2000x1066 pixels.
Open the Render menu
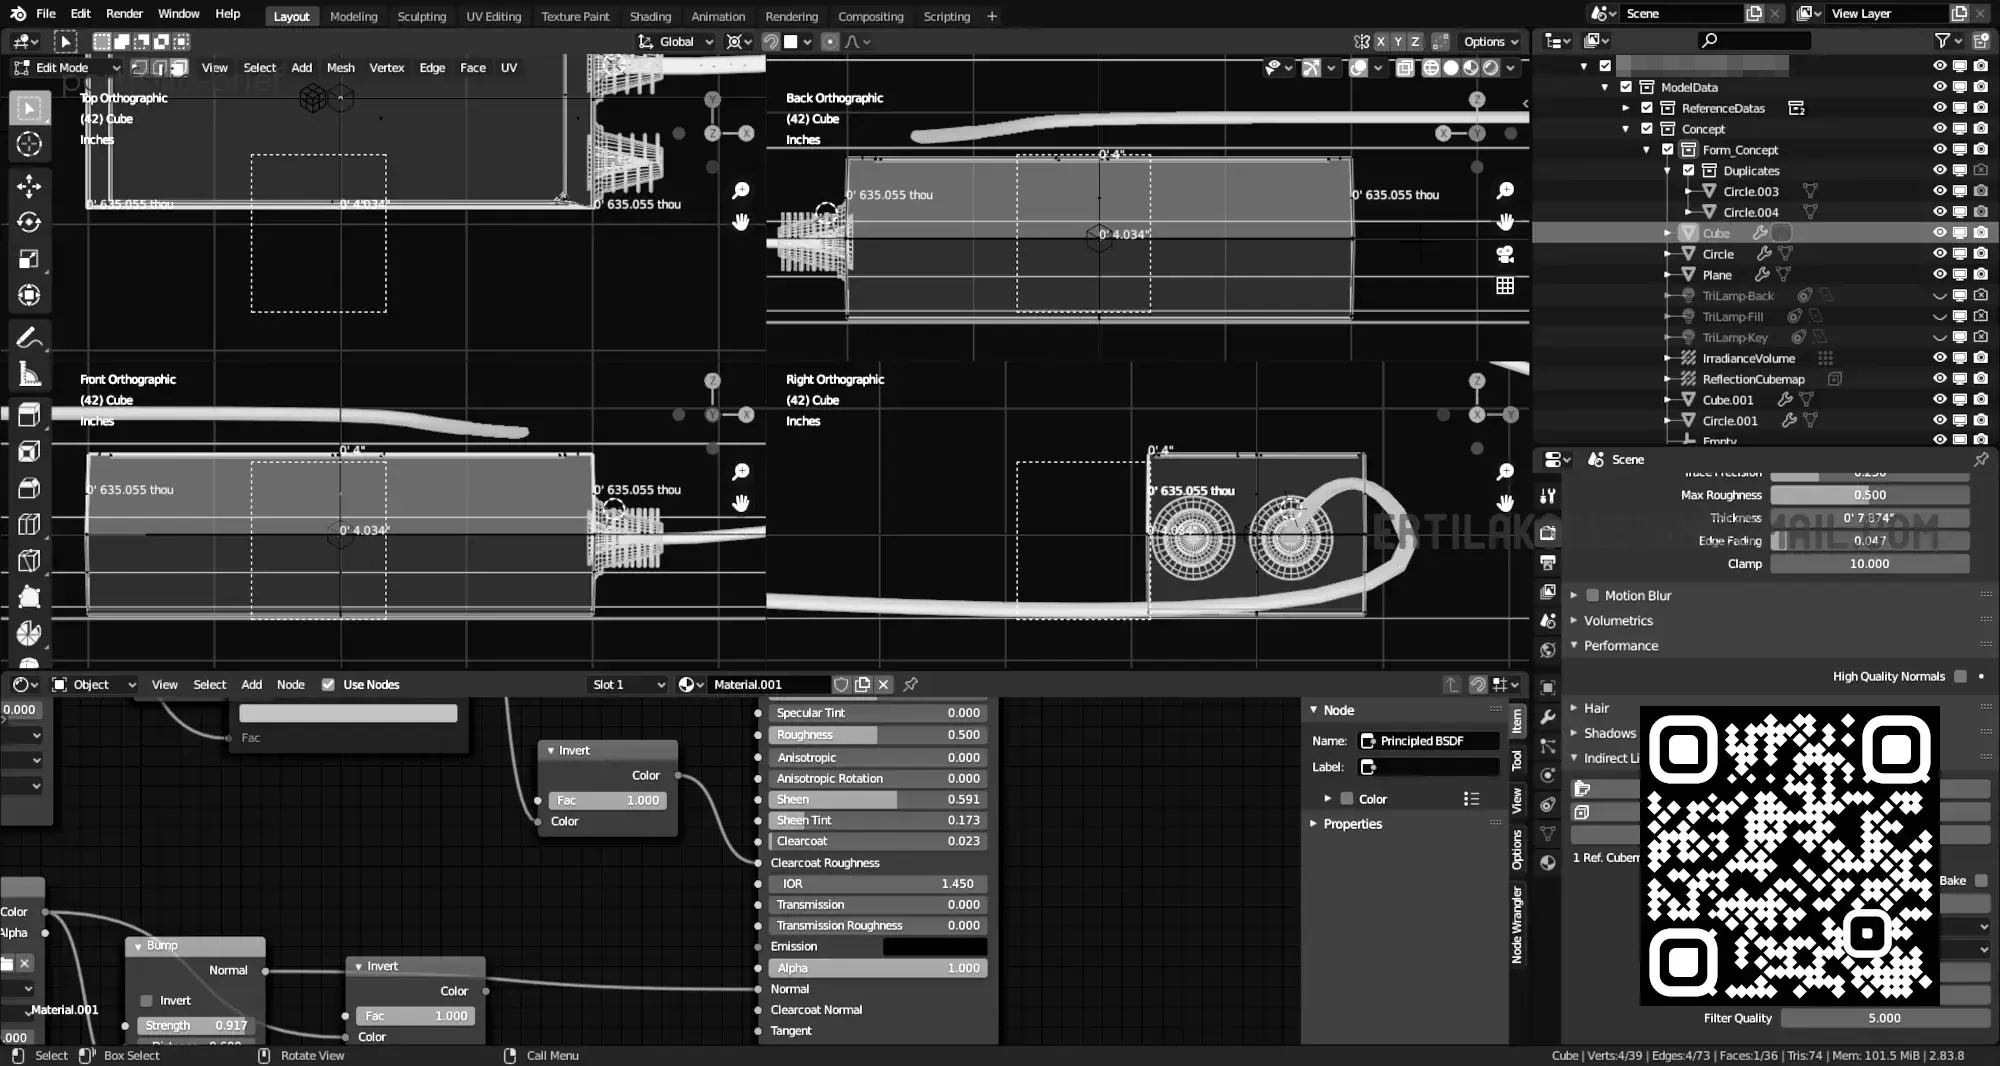point(124,14)
